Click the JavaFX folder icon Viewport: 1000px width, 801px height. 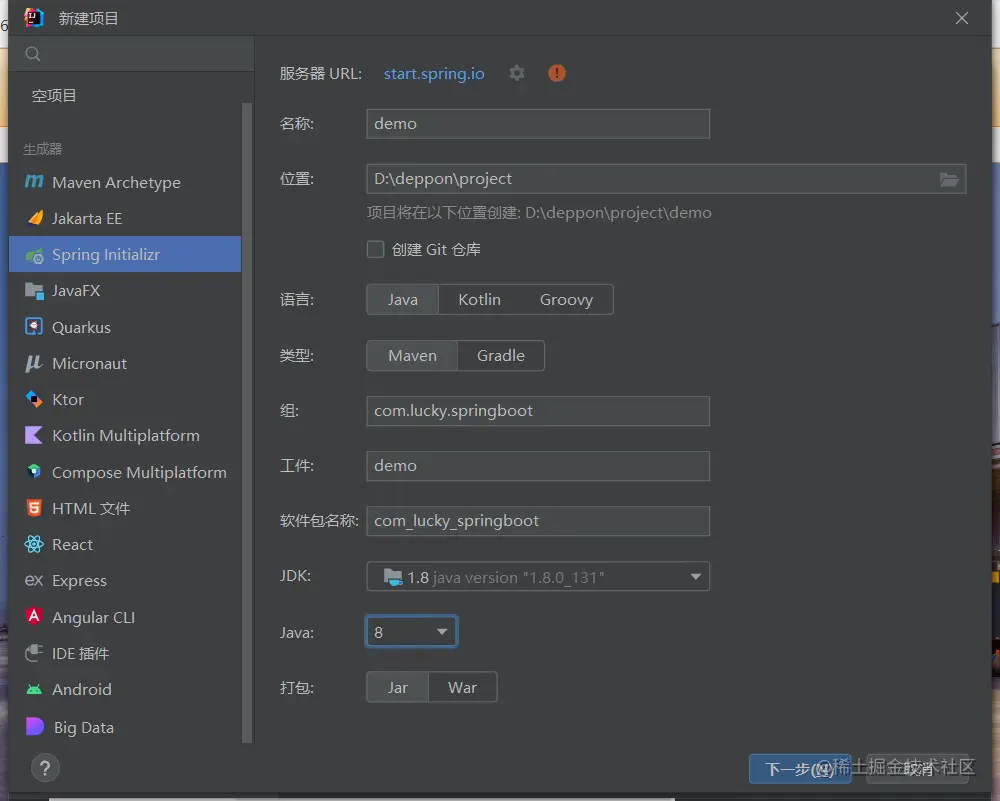pyautogui.click(x=34, y=291)
